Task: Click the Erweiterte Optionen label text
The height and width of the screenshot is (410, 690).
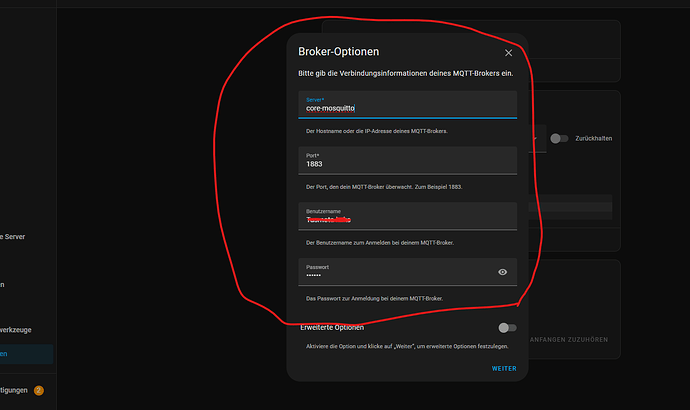Action: 332,327
